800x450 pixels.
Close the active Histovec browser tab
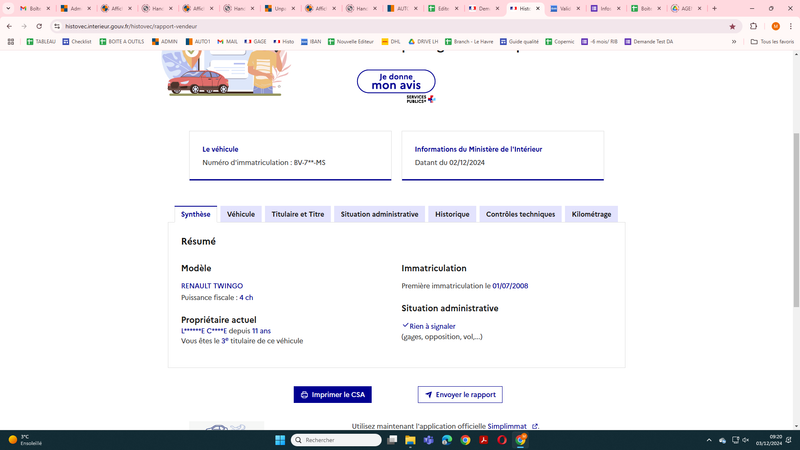(x=538, y=9)
